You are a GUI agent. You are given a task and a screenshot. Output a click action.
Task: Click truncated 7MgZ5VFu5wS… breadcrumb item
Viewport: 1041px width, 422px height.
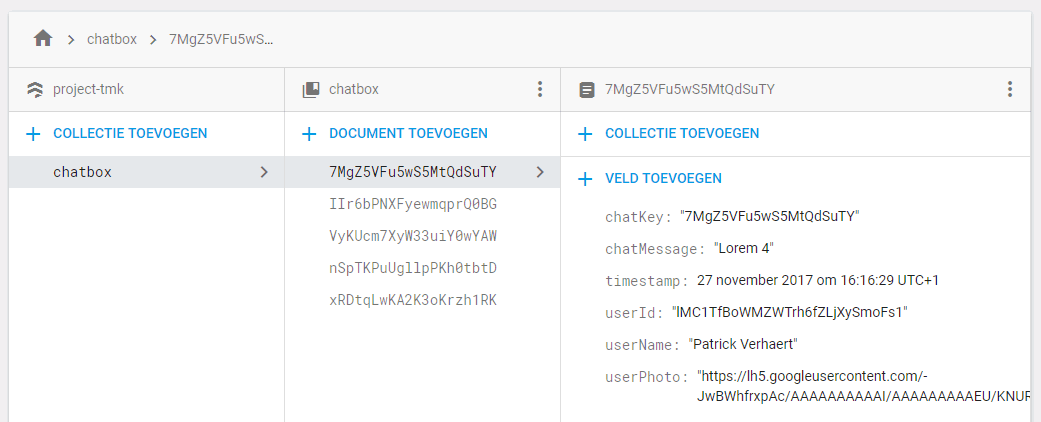220,40
